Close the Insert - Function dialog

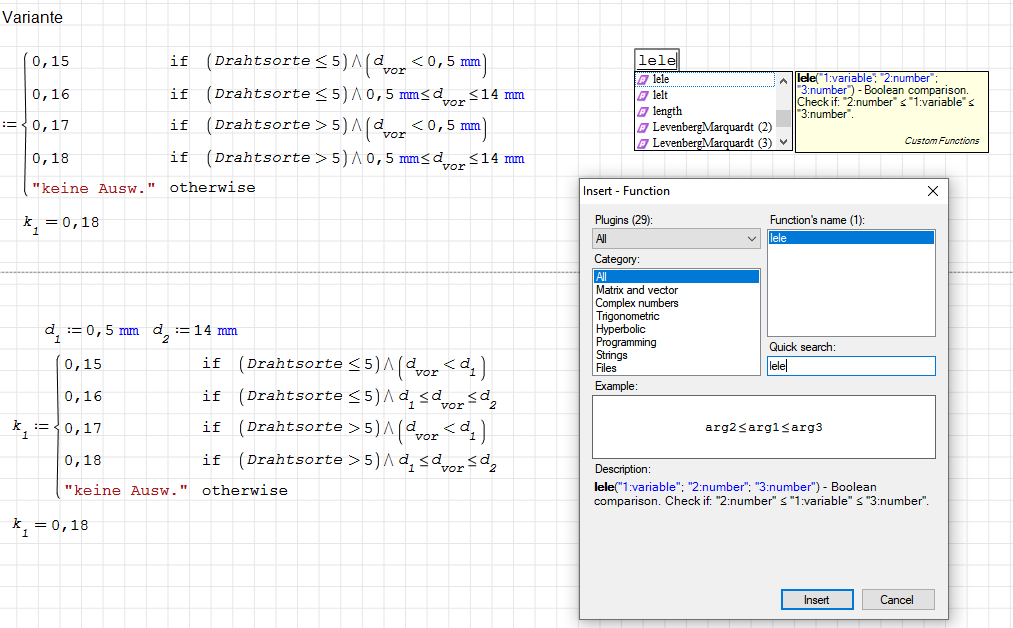[933, 191]
